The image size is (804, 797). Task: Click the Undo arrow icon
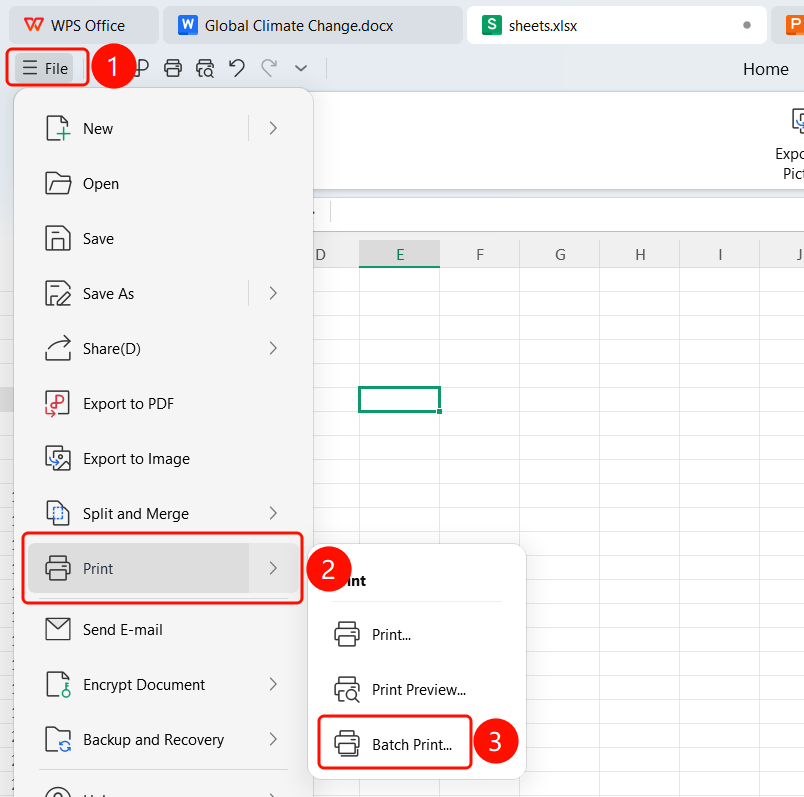(236, 68)
